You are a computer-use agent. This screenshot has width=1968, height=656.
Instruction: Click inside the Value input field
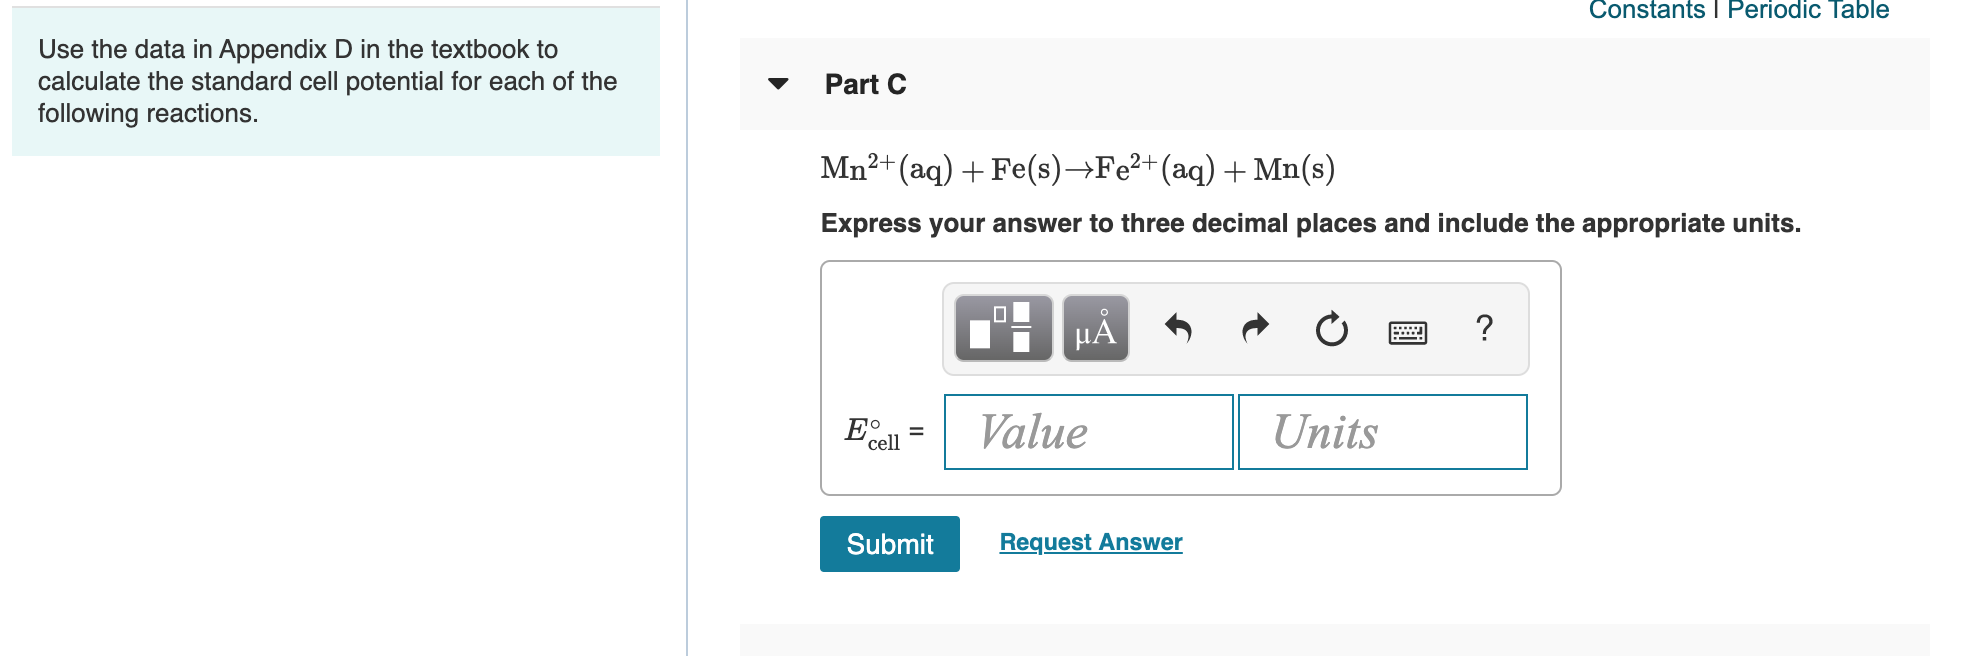(1087, 432)
